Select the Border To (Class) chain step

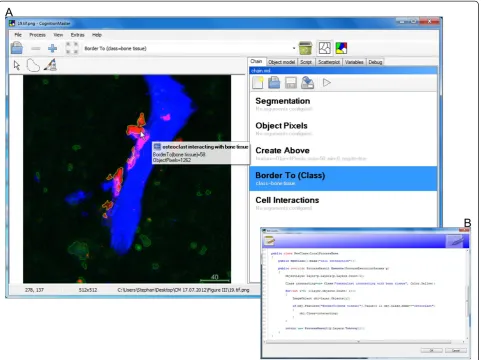tap(343, 178)
